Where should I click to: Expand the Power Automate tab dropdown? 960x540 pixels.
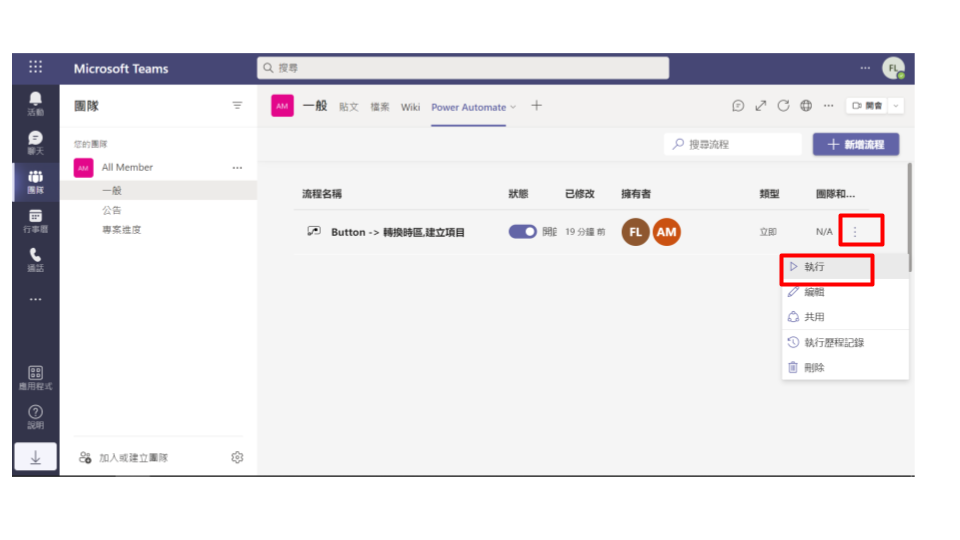pyautogui.click(x=513, y=107)
